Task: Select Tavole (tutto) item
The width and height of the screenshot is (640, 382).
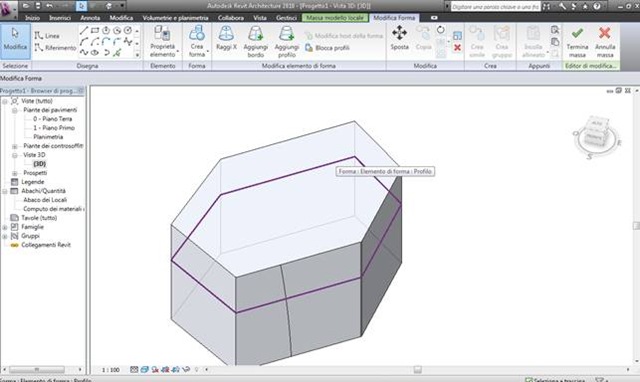Action: (39, 218)
